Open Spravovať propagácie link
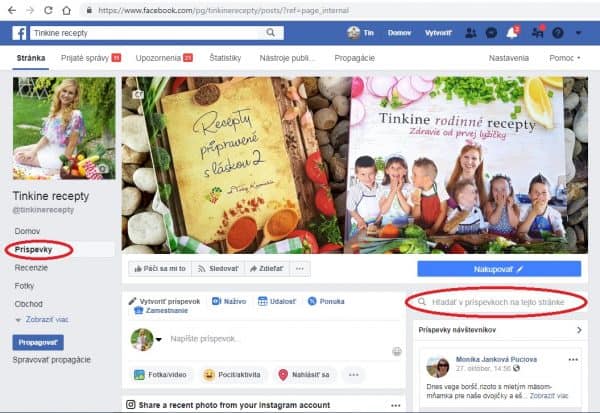The width and height of the screenshot is (600, 413). tap(52, 360)
